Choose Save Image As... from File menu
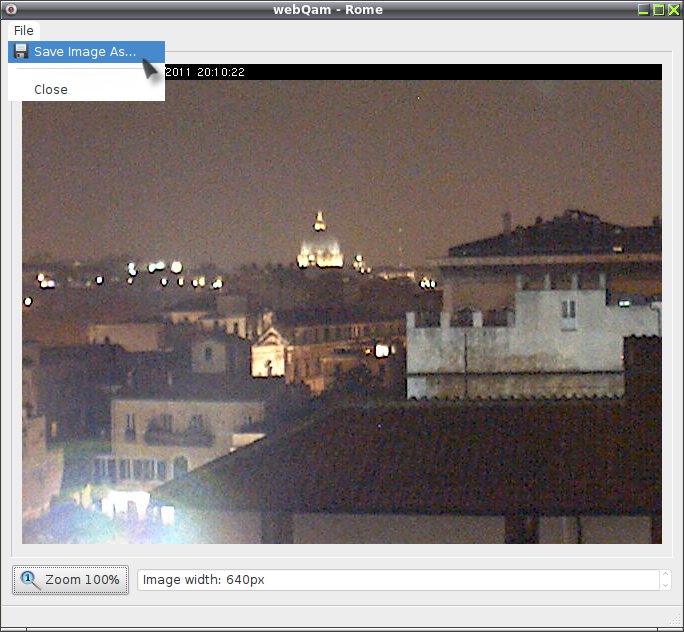 click(86, 52)
